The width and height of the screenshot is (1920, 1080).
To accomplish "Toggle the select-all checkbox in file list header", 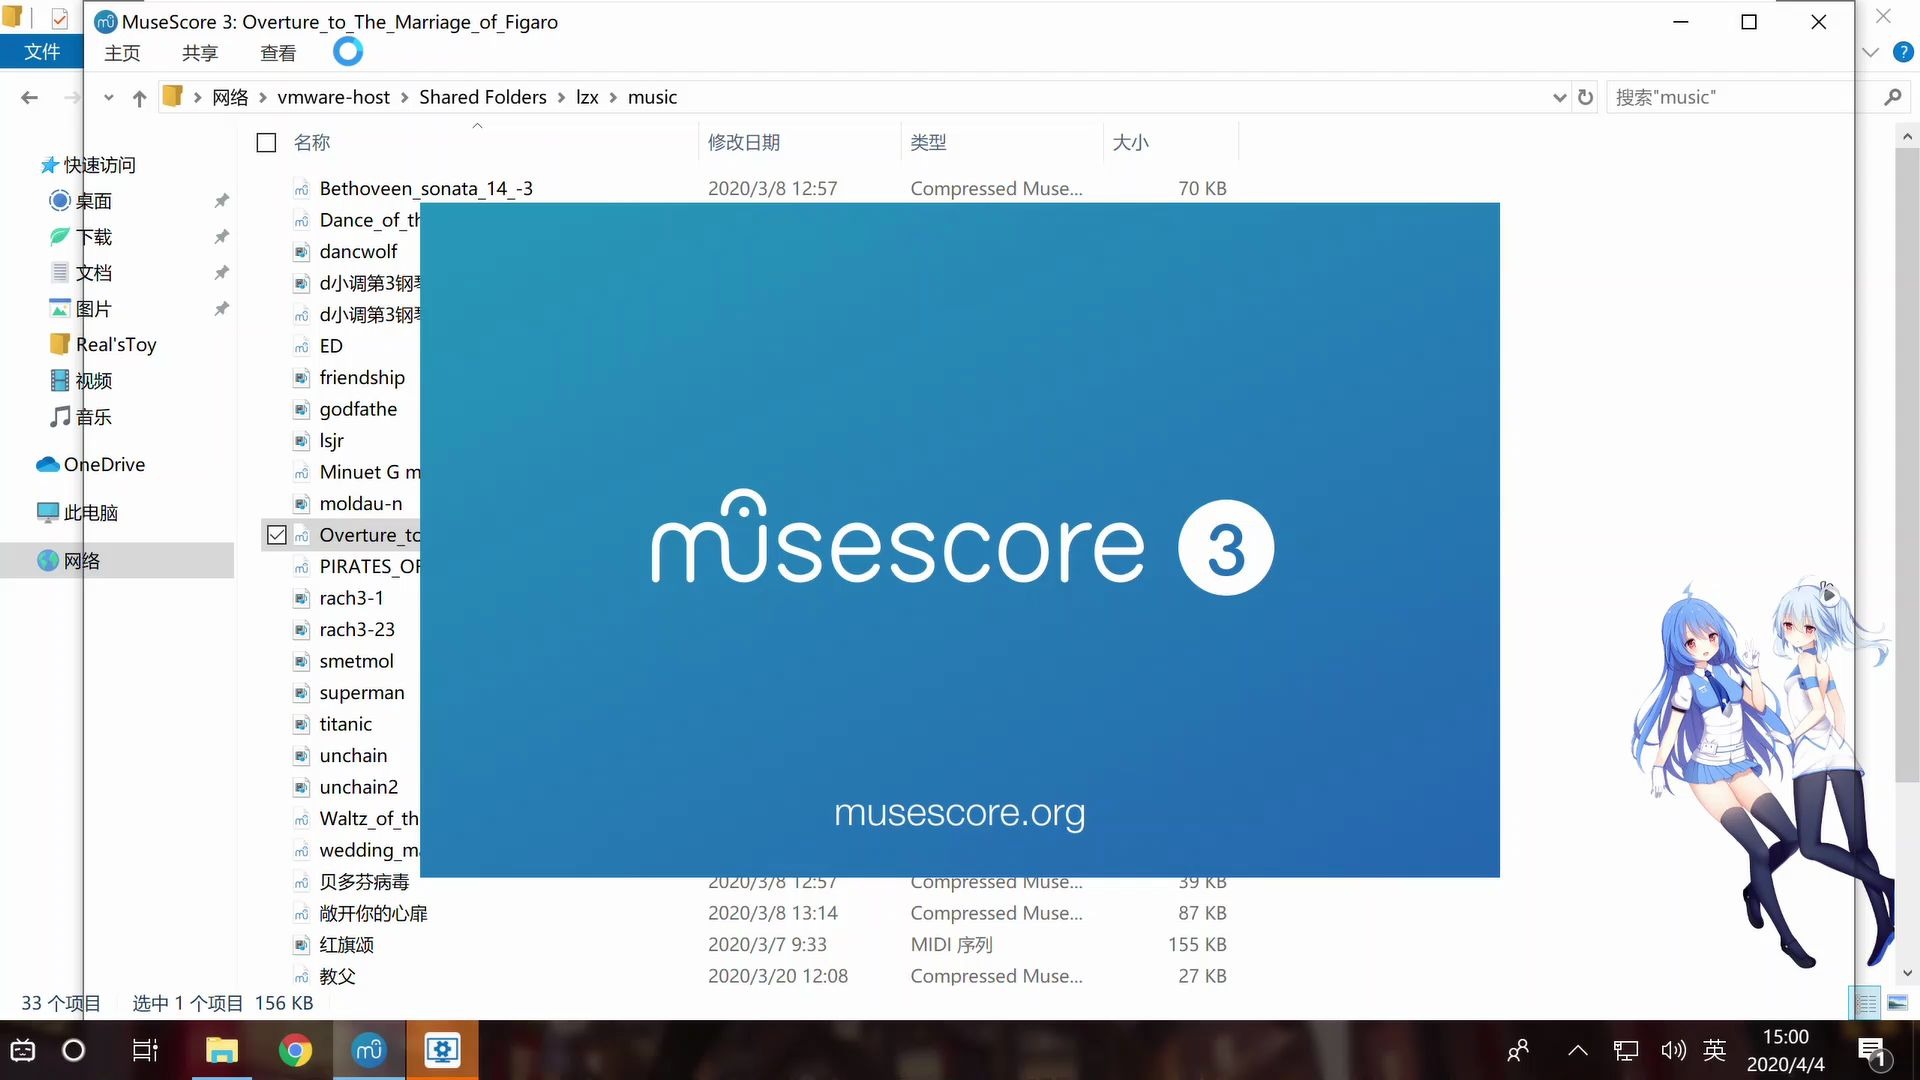I will coord(265,142).
